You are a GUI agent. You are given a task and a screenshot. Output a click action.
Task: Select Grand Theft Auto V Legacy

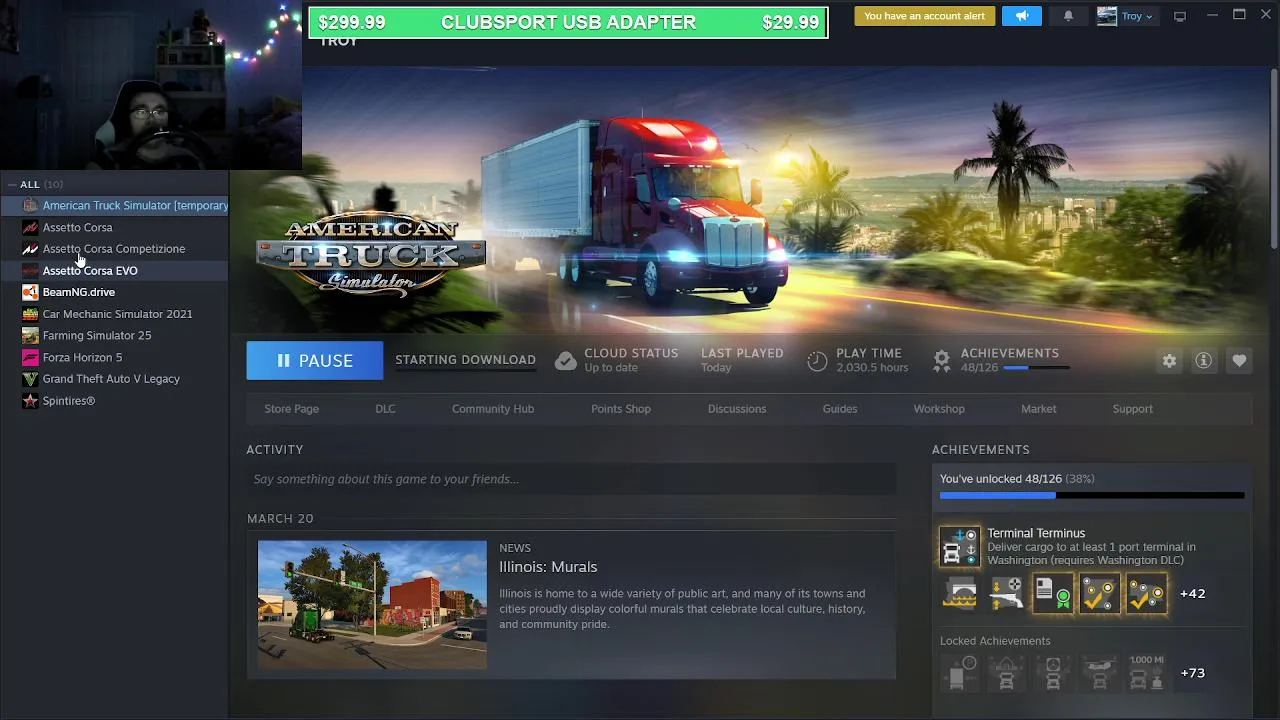click(x=115, y=379)
